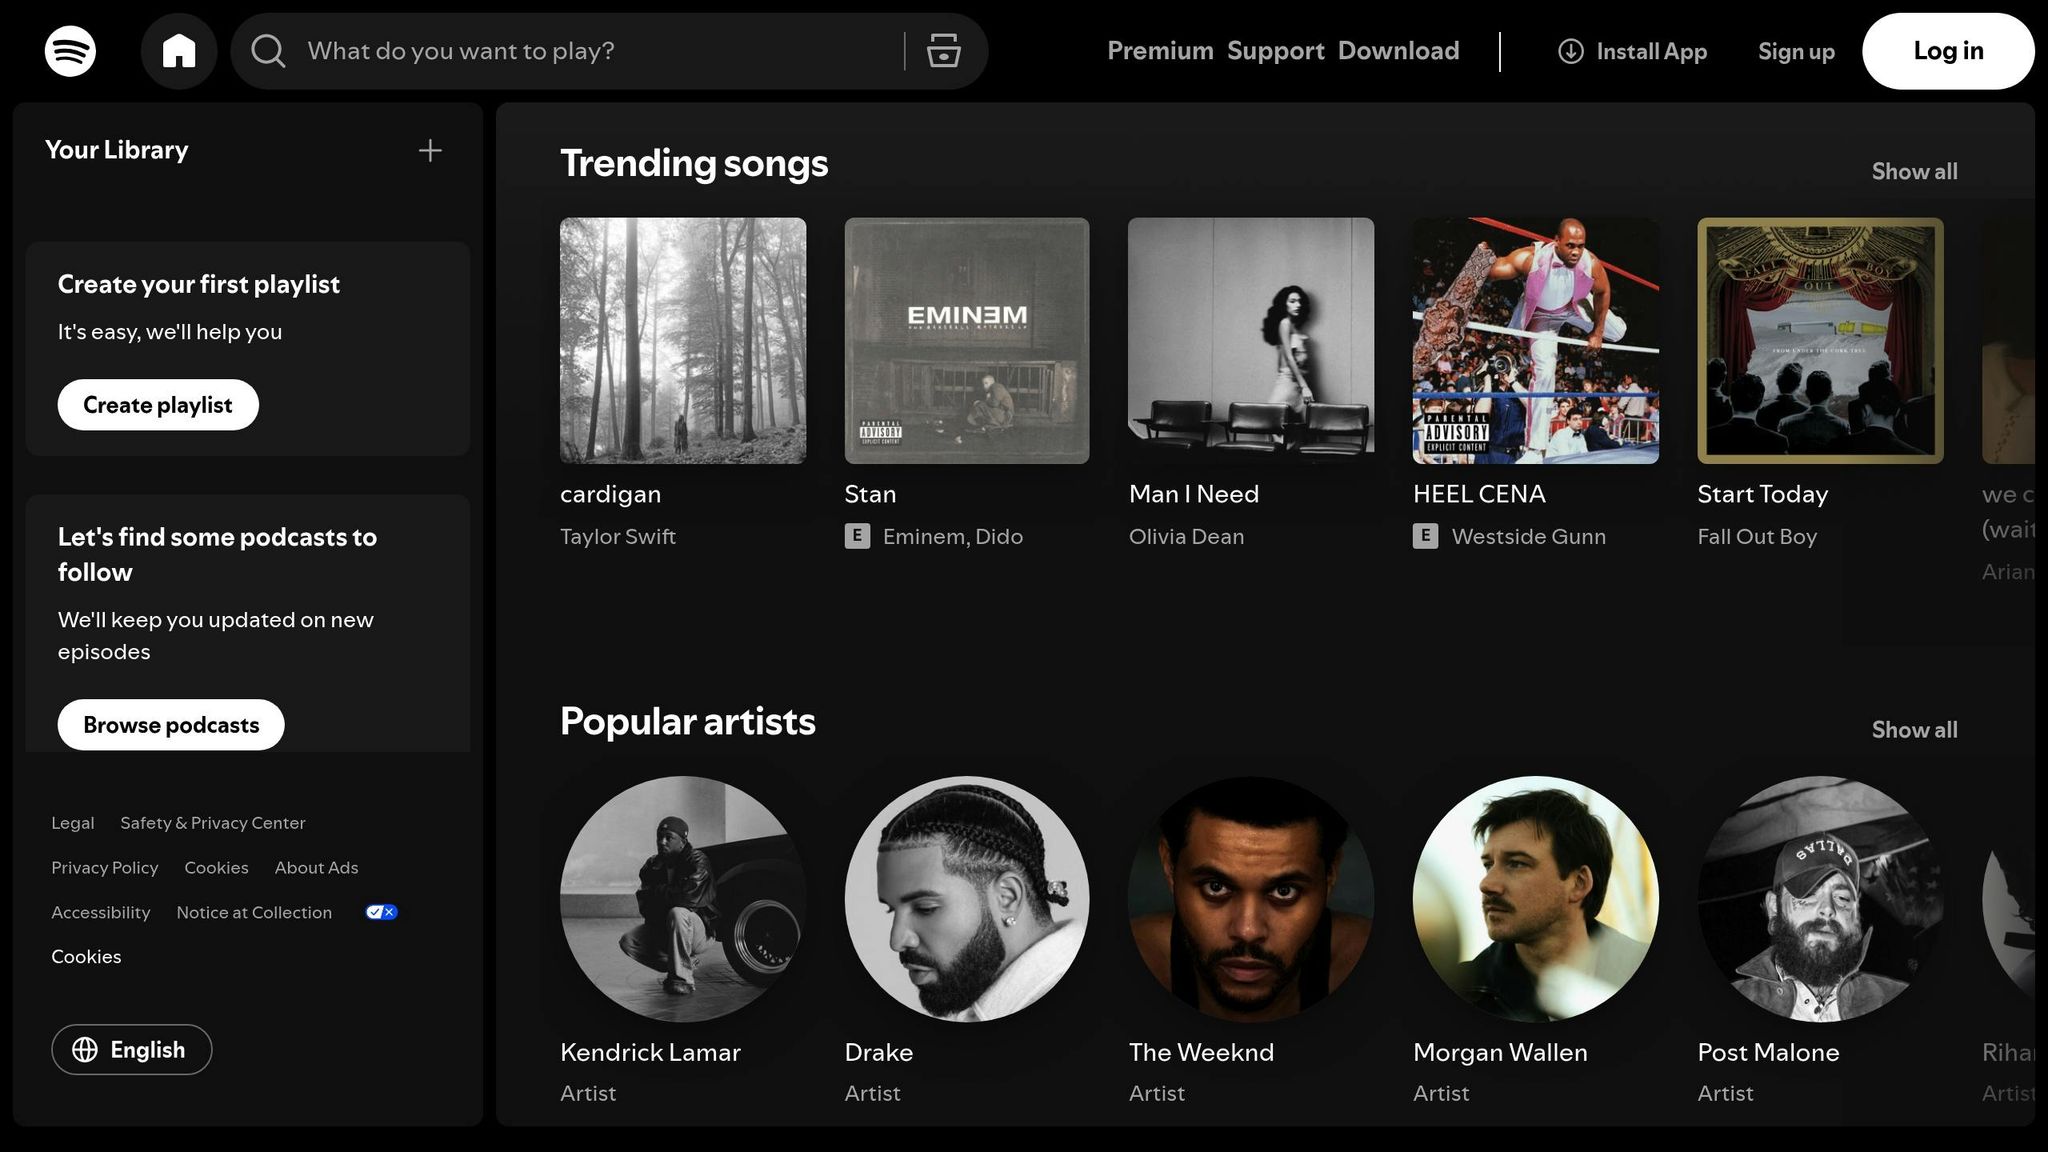Open the Premium link
2048x1152 pixels.
[1160, 51]
